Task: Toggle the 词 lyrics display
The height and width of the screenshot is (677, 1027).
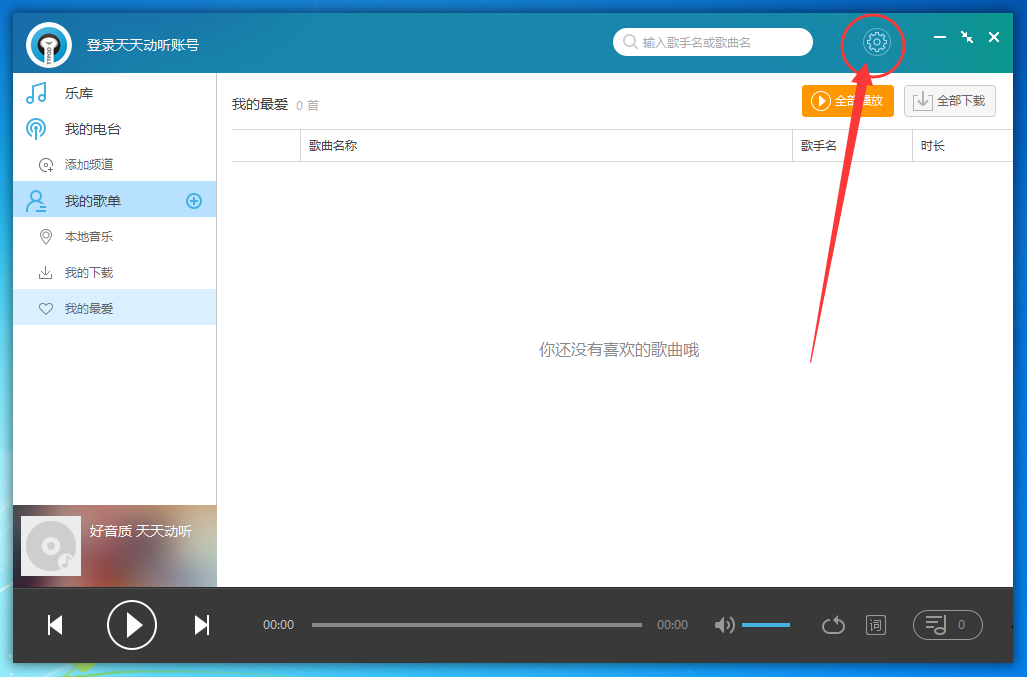Action: click(875, 624)
